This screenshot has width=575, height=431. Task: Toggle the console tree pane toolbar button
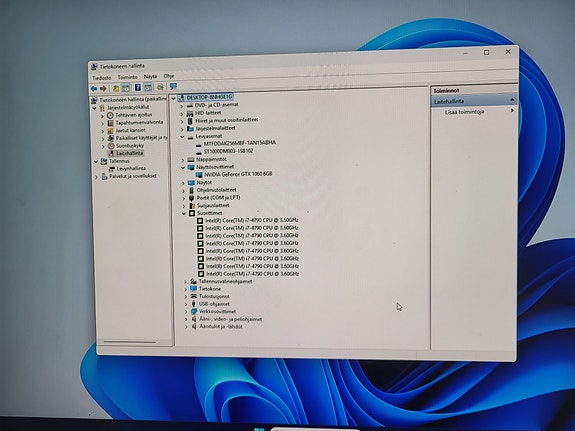tap(126, 88)
